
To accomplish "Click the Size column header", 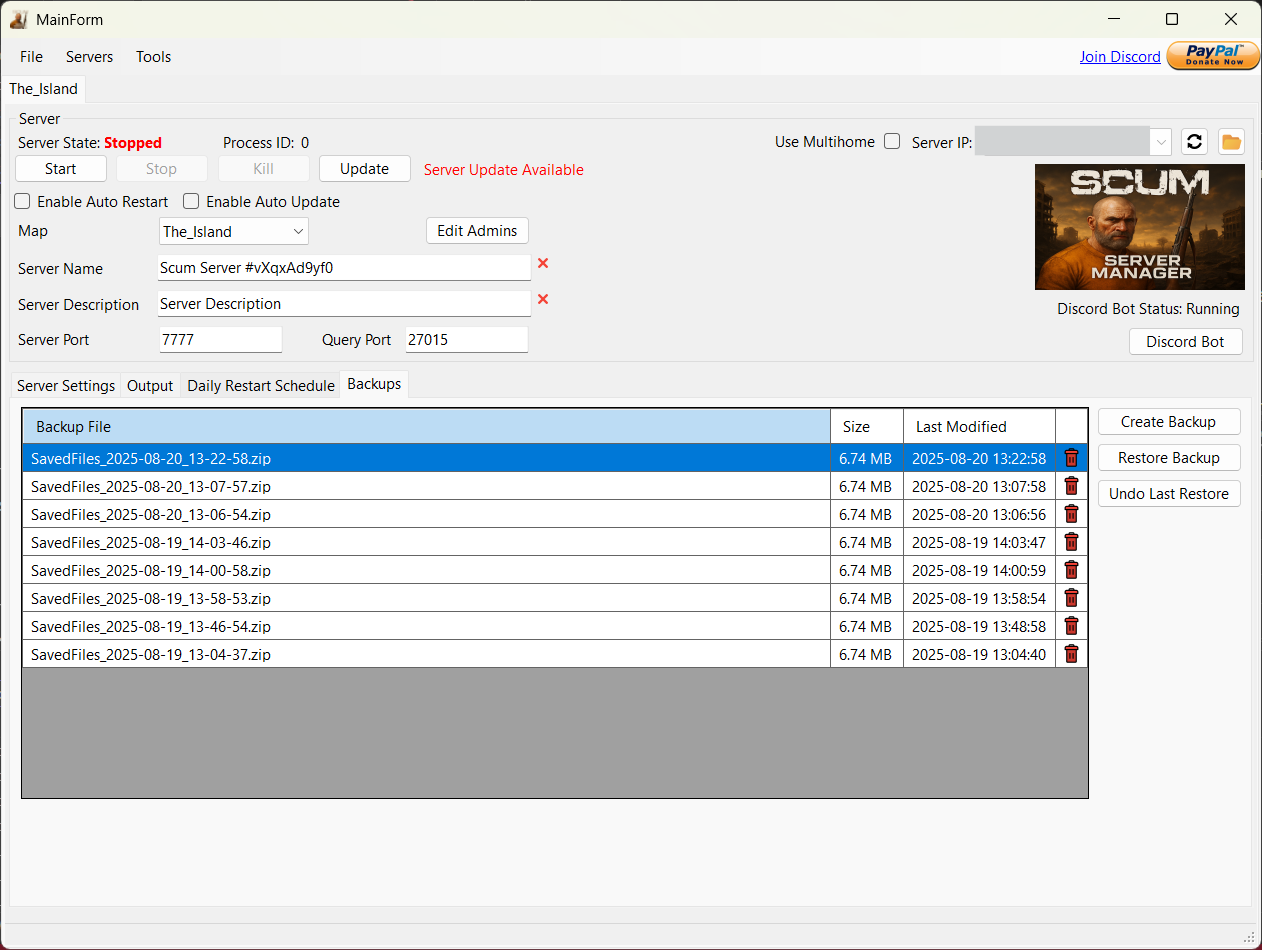I will 867,427.
